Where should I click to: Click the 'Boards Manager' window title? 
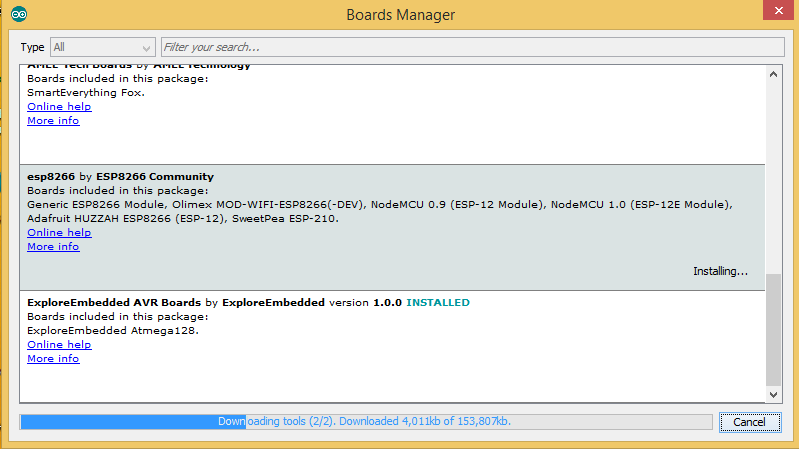(401, 15)
